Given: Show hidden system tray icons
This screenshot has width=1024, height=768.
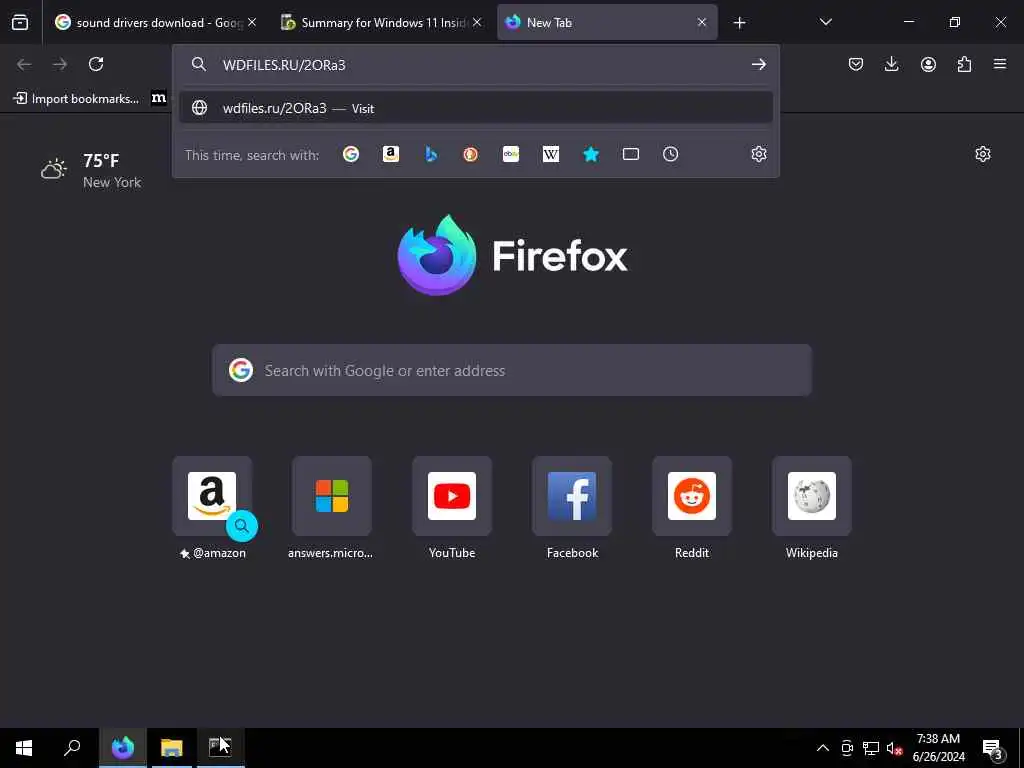Looking at the screenshot, I should [x=823, y=748].
